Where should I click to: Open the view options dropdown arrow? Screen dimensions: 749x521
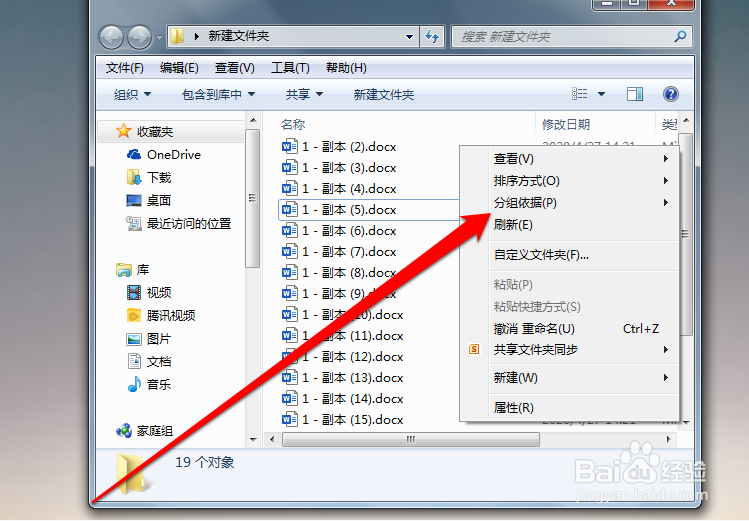pyautogui.click(x=601, y=94)
